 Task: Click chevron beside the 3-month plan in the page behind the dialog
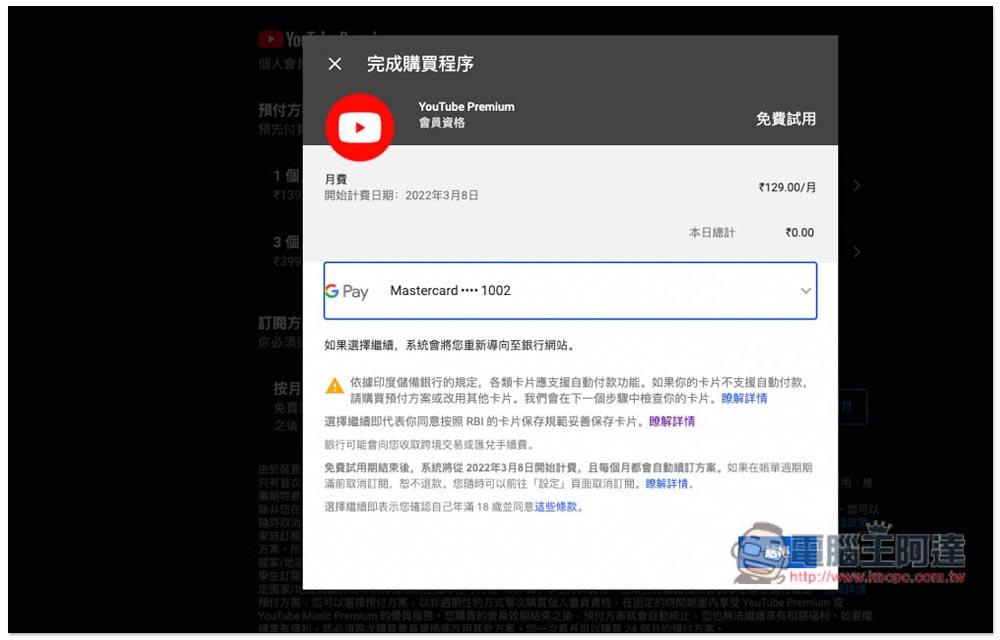pos(857,252)
